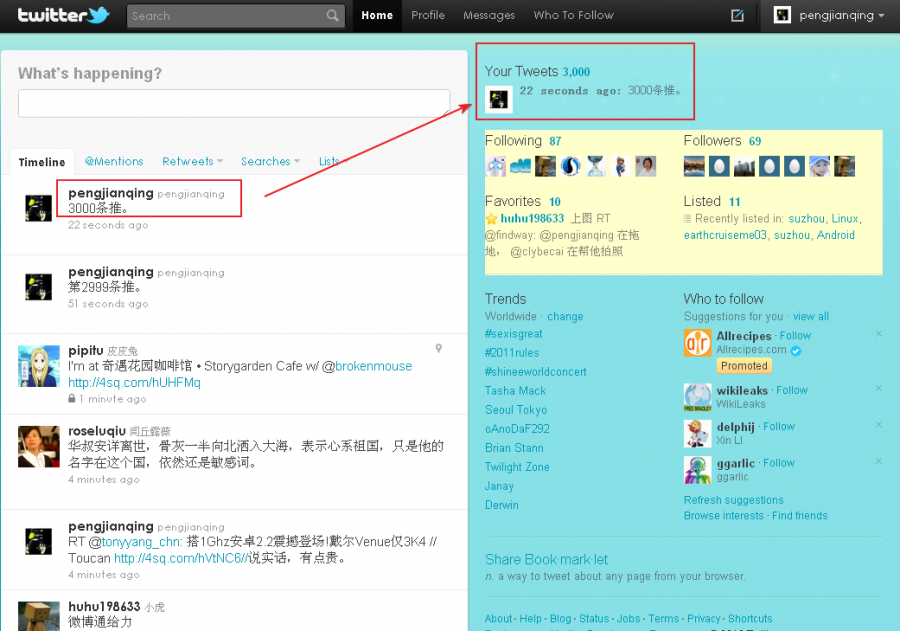Open the #sexisgreat trending topic

[513, 334]
